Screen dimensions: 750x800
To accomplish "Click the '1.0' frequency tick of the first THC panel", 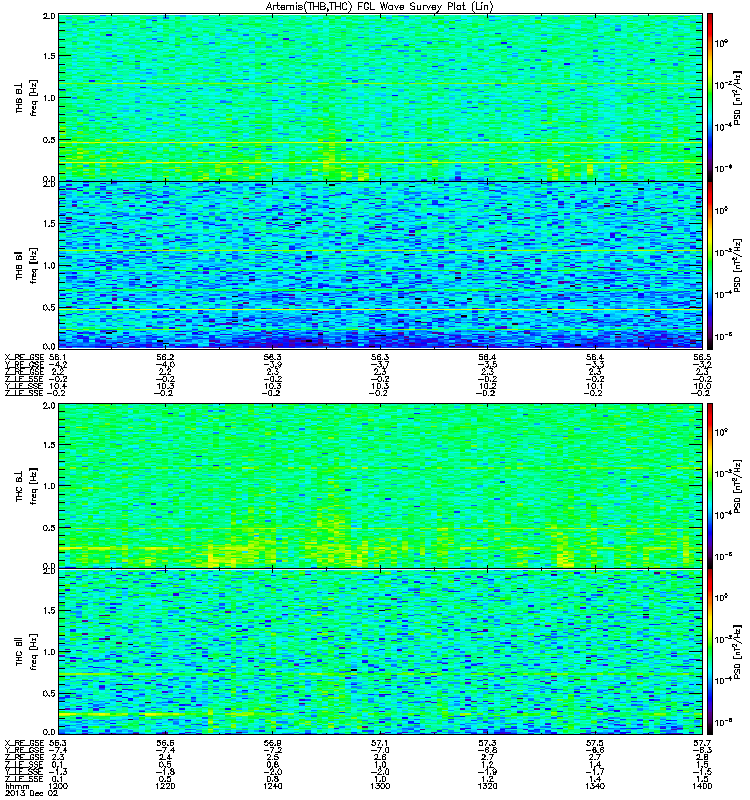I will [49, 486].
